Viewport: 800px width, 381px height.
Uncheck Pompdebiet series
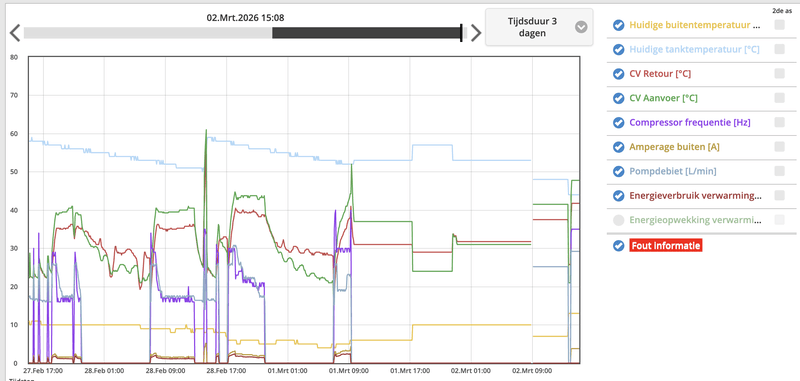618,171
